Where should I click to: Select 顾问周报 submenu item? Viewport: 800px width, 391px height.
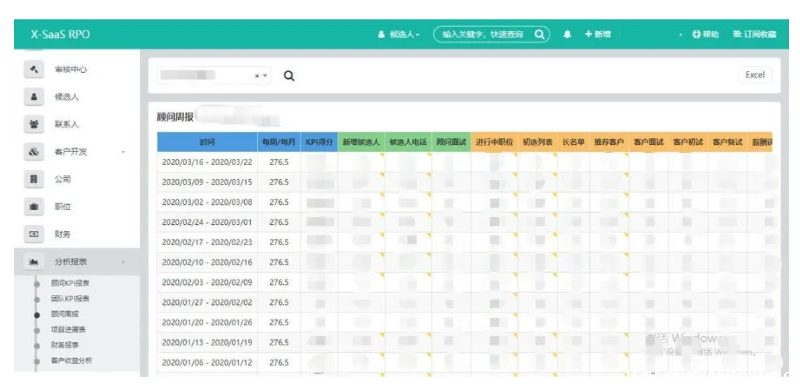coord(65,314)
